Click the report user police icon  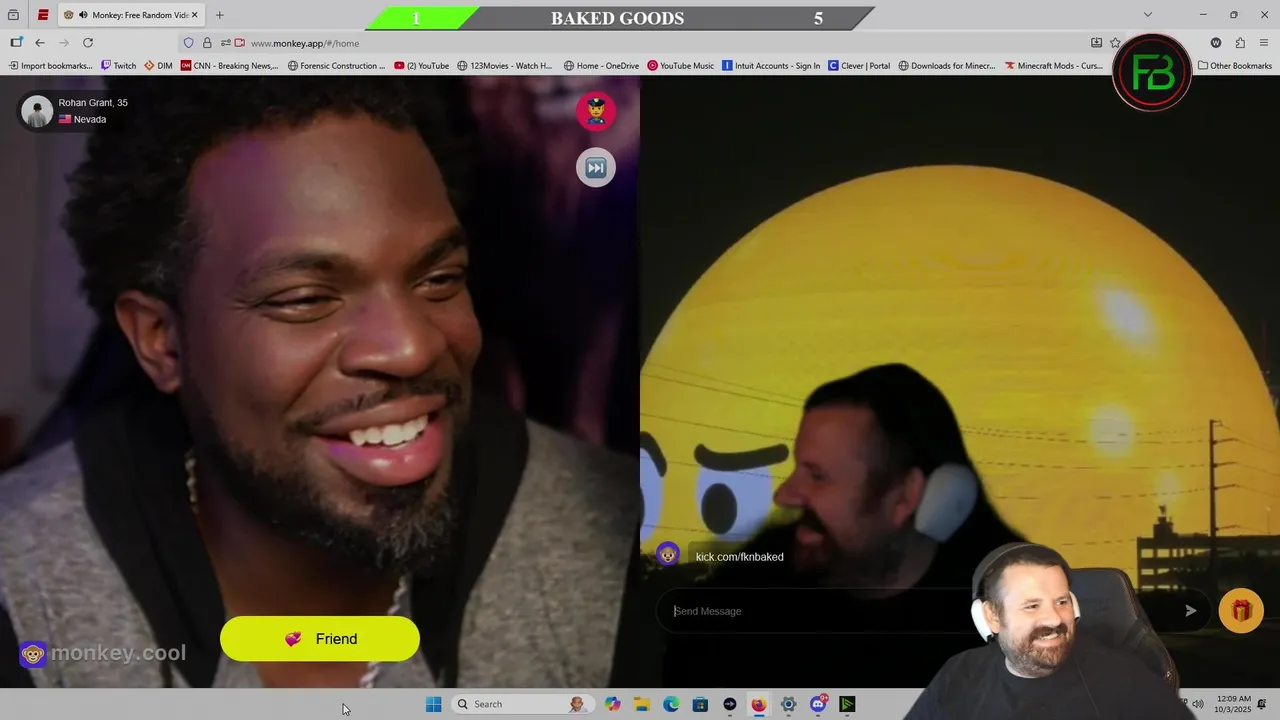point(596,111)
